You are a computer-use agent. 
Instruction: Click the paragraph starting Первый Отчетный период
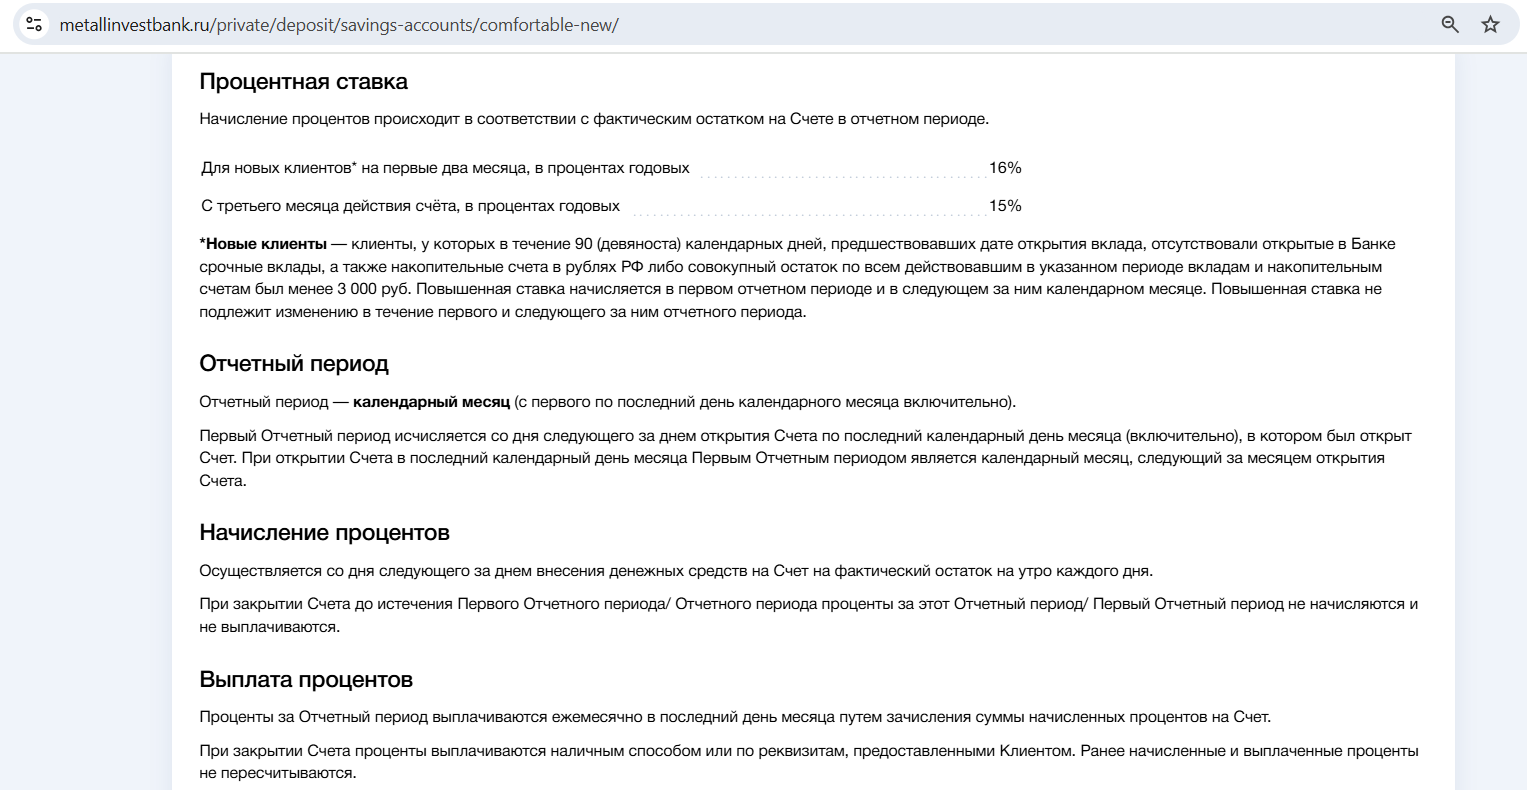[x=806, y=459]
